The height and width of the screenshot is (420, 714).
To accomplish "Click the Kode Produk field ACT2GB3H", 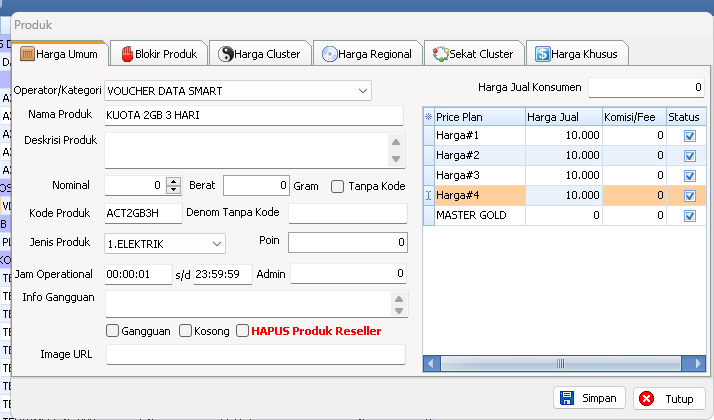I will (x=143, y=213).
